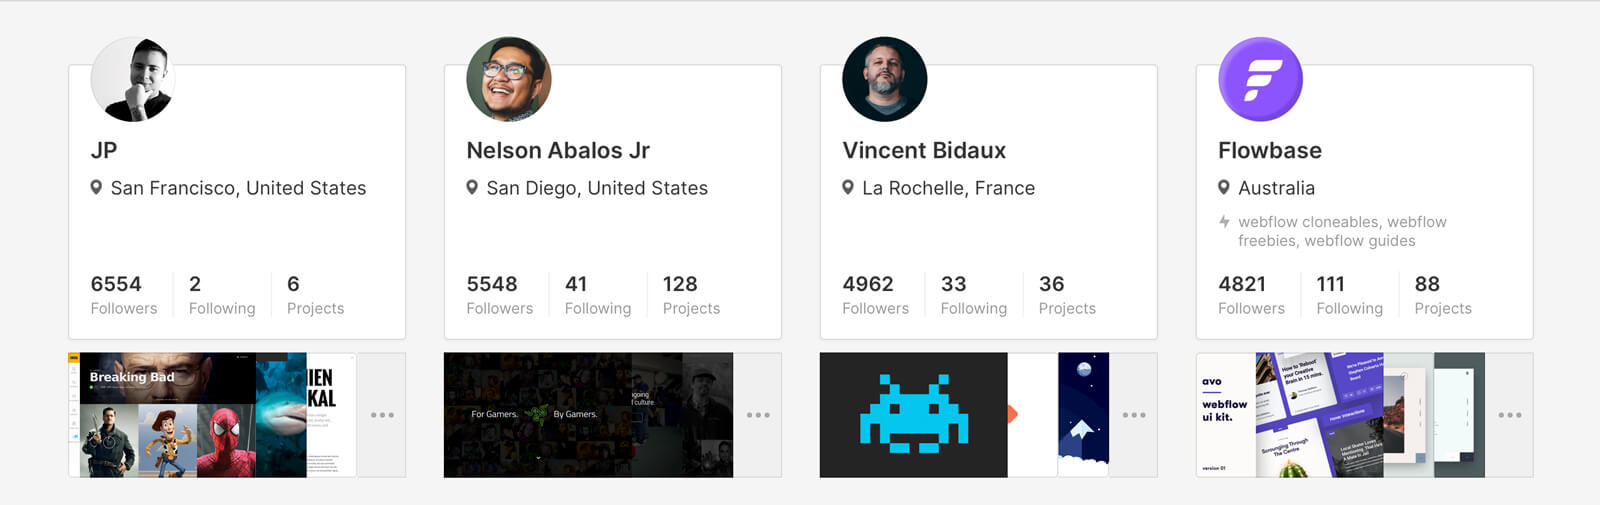Open the For Gamers By Gamers thumbnail
This screenshot has height=505, width=1600.
[x=538, y=415]
